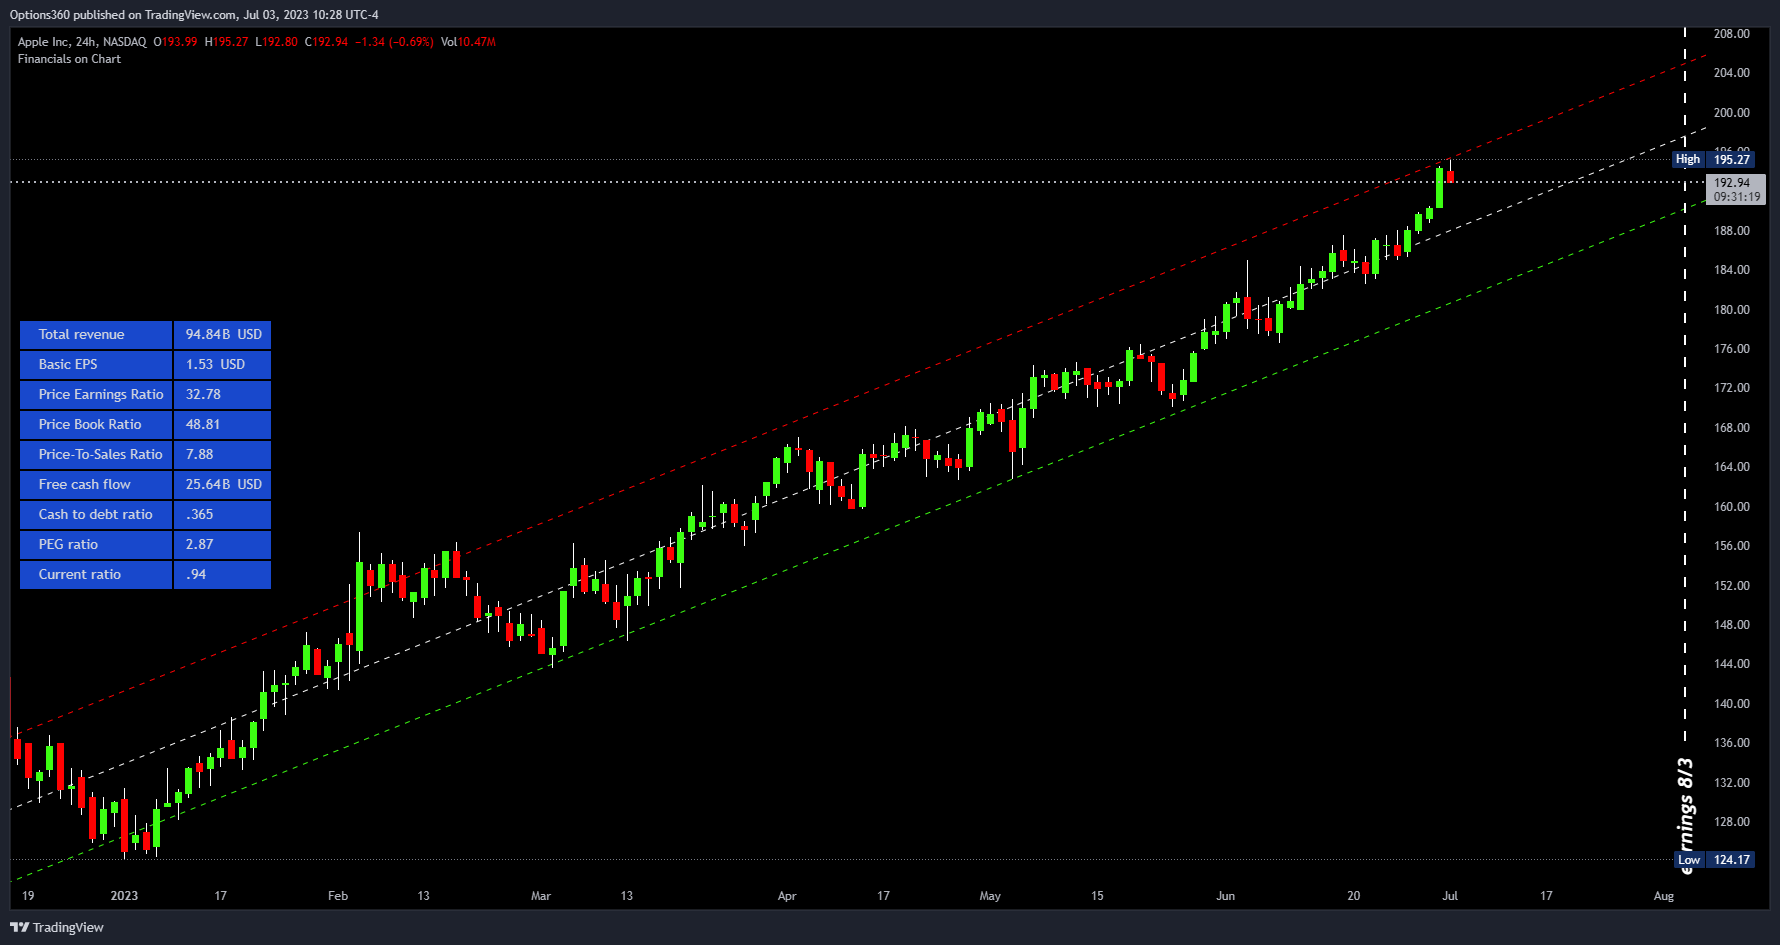Click the Cash to debt ratio label

point(95,514)
